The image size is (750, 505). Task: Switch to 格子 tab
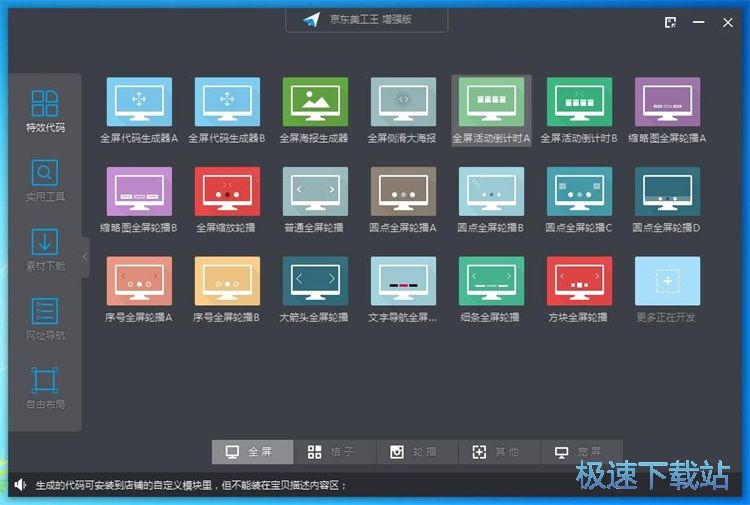click(334, 452)
